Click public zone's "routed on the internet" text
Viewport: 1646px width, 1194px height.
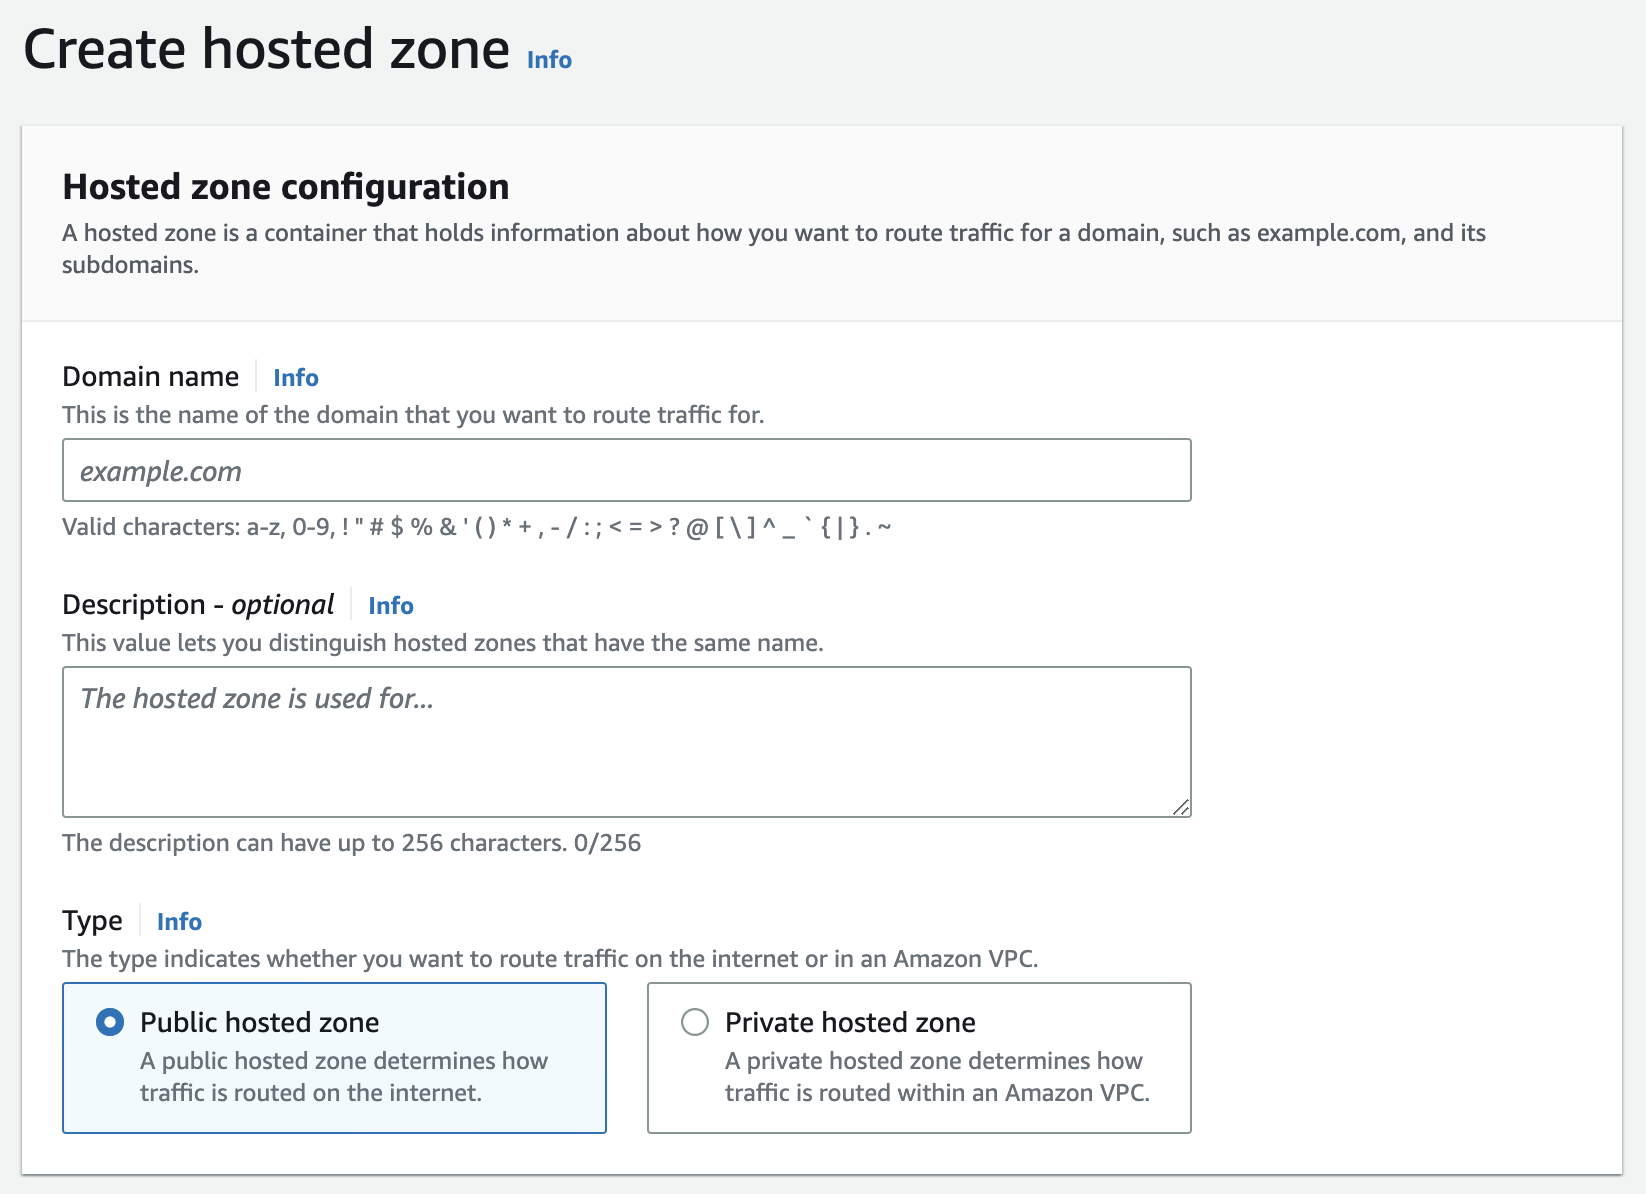311,1093
